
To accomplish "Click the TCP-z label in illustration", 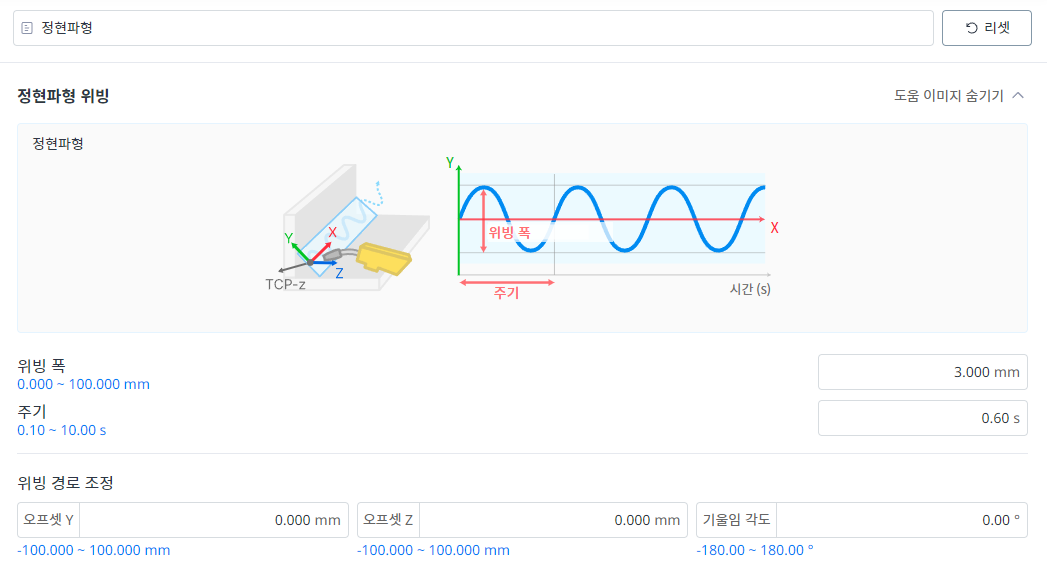I will (285, 285).
